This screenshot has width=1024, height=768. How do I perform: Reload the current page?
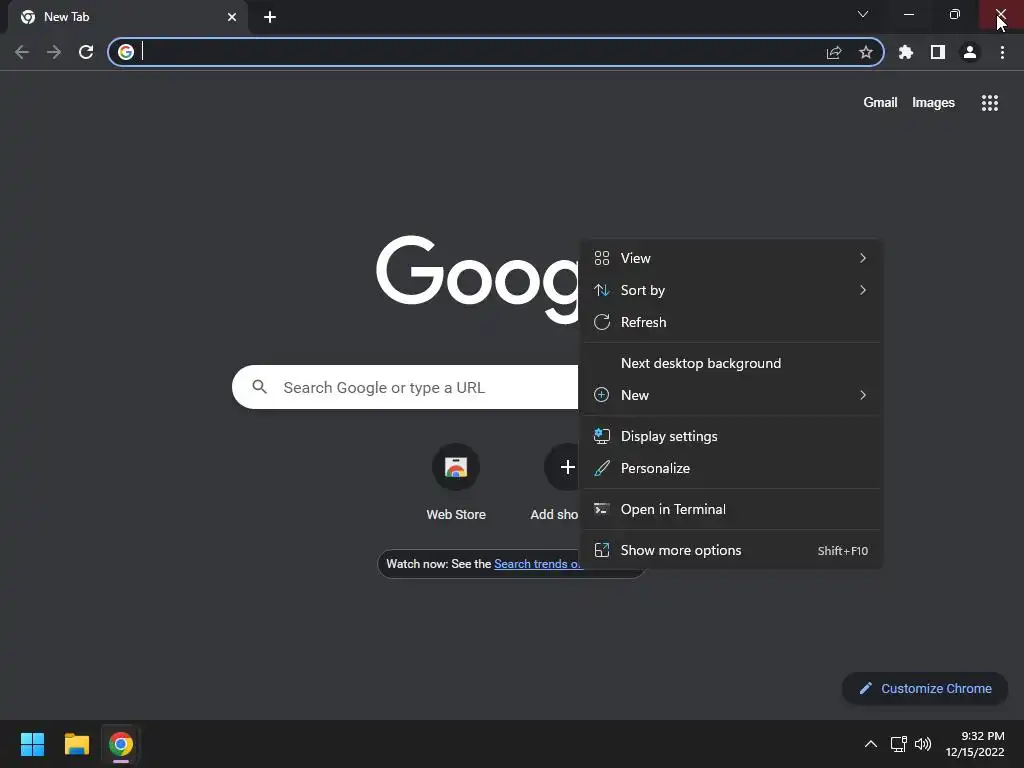pyautogui.click(x=86, y=52)
